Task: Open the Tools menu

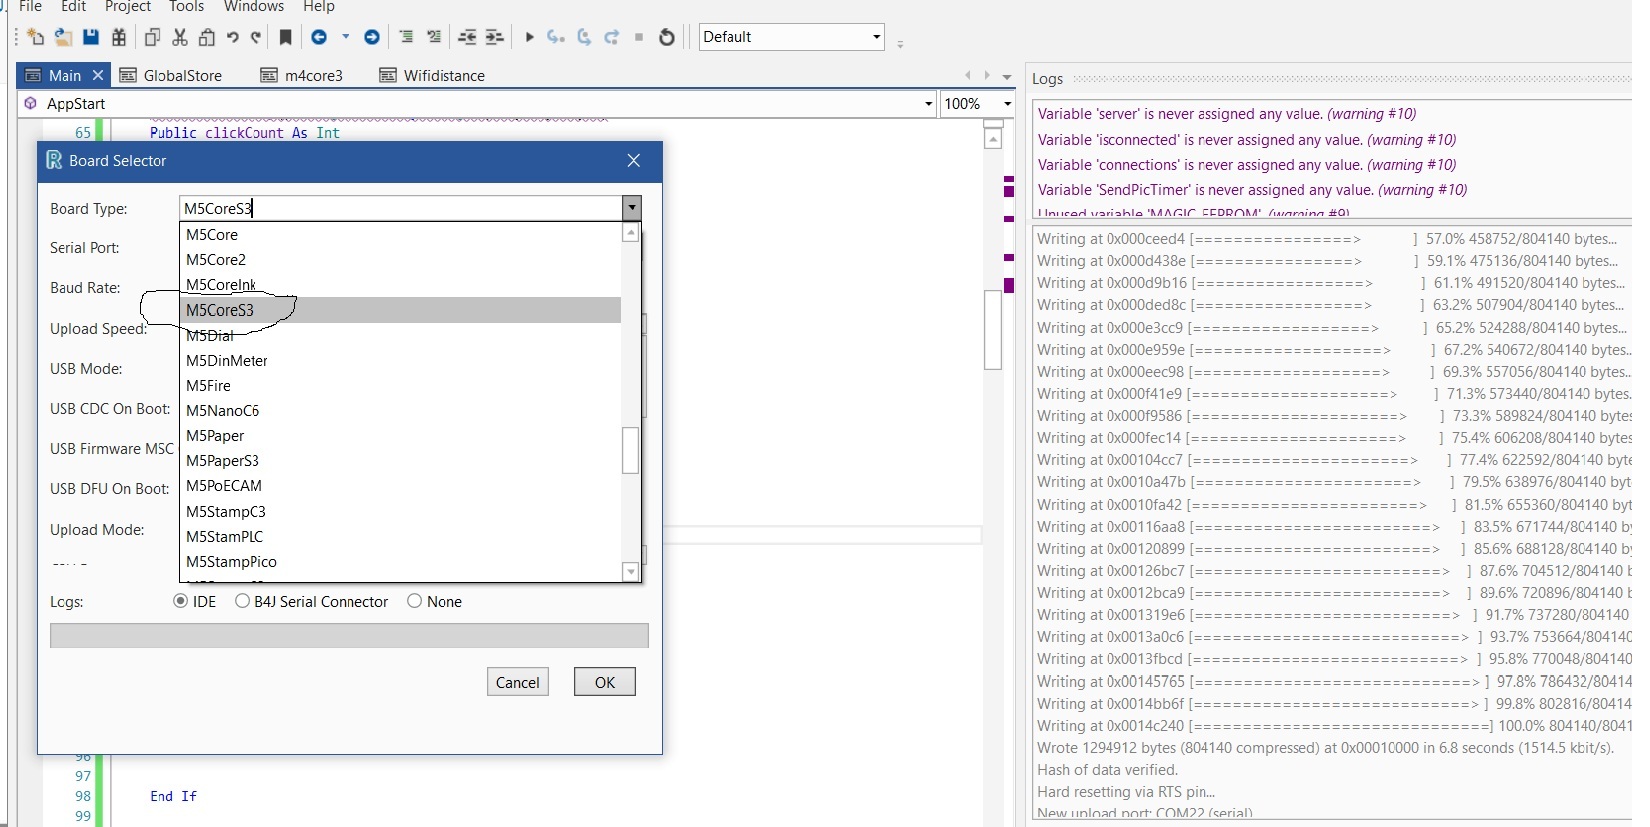Action: [x=187, y=7]
